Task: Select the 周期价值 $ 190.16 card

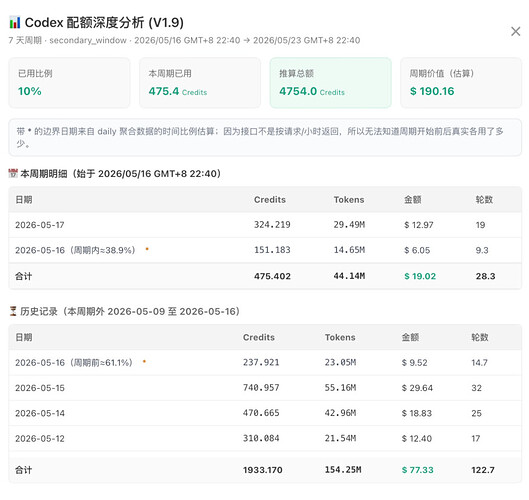Action: click(461, 83)
